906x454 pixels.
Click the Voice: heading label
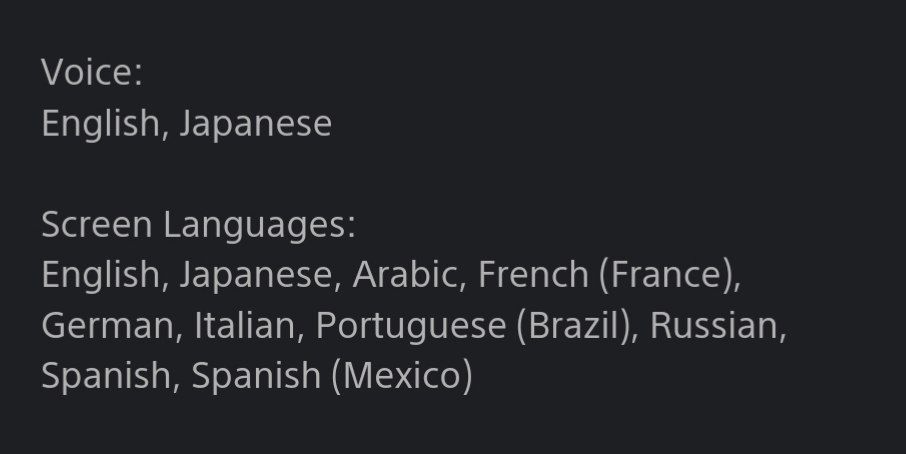[92, 73]
